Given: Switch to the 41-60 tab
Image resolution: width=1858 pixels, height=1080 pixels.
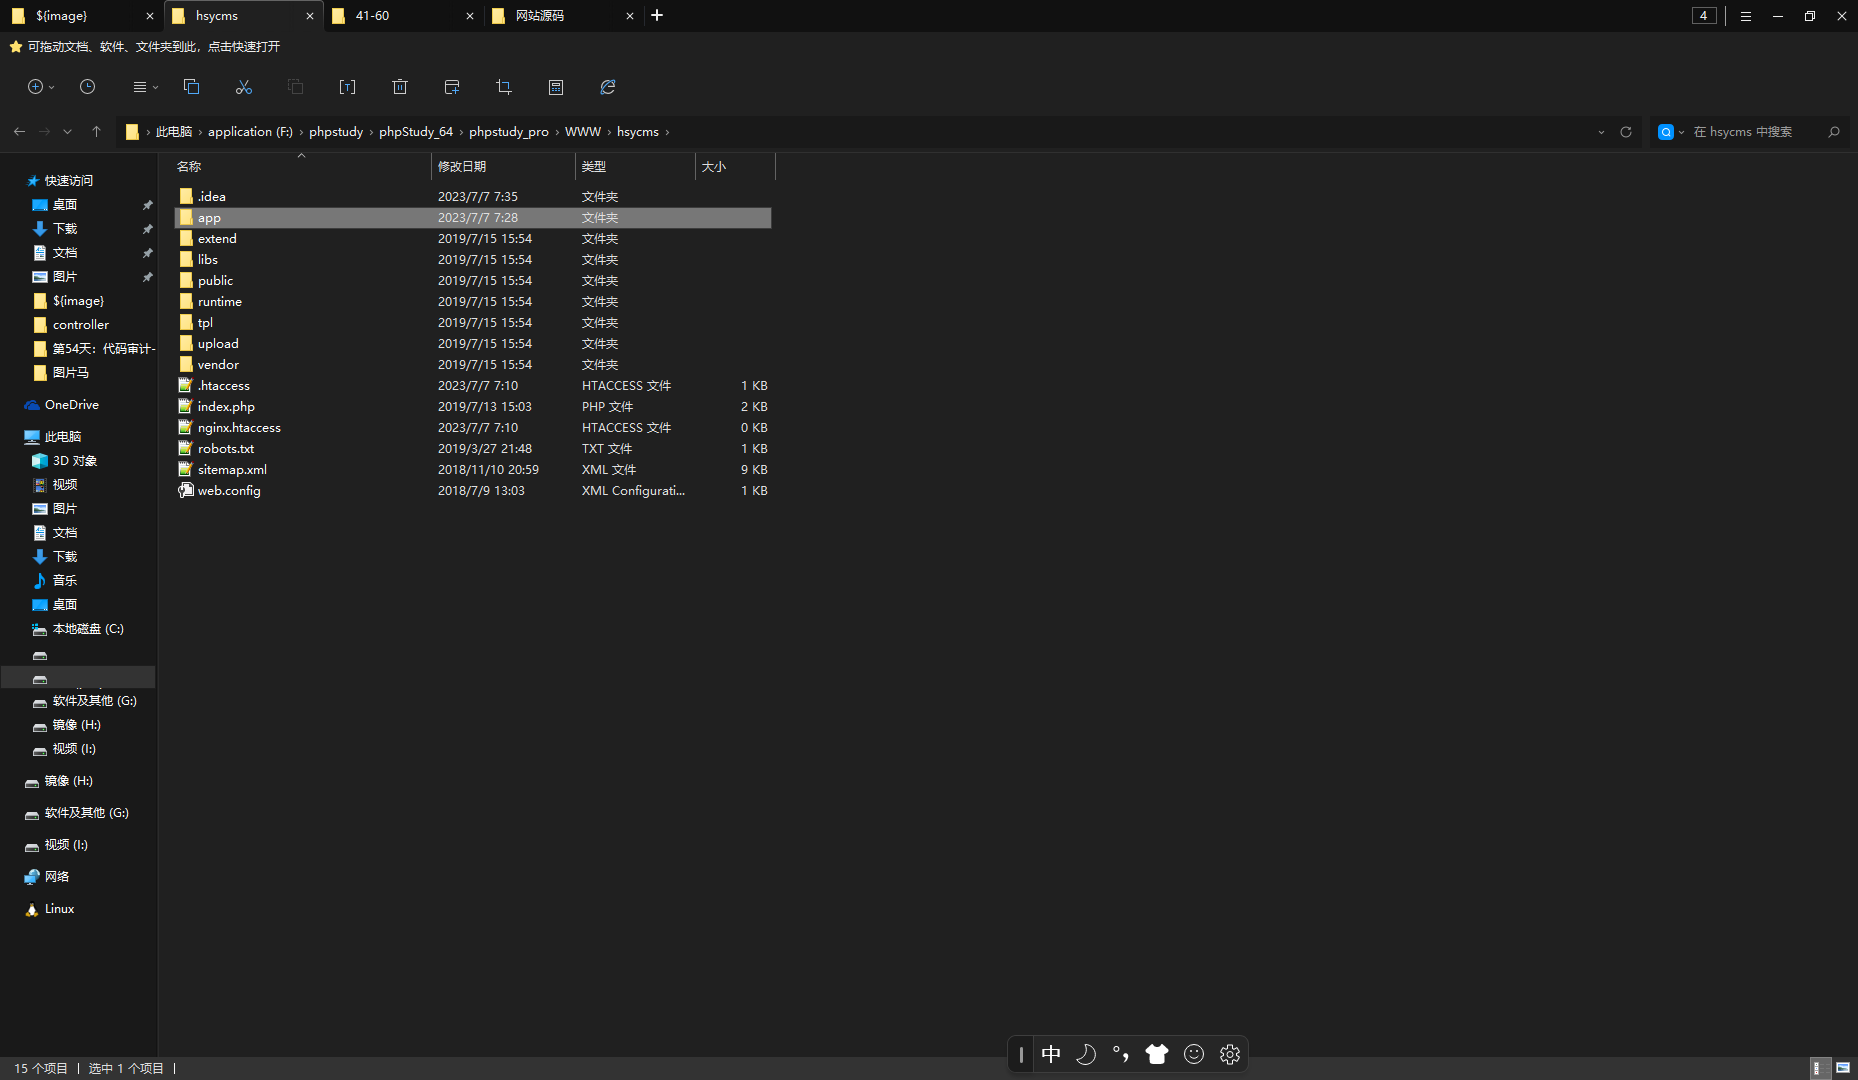Looking at the screenshot, I should click(x=402, y=16).
